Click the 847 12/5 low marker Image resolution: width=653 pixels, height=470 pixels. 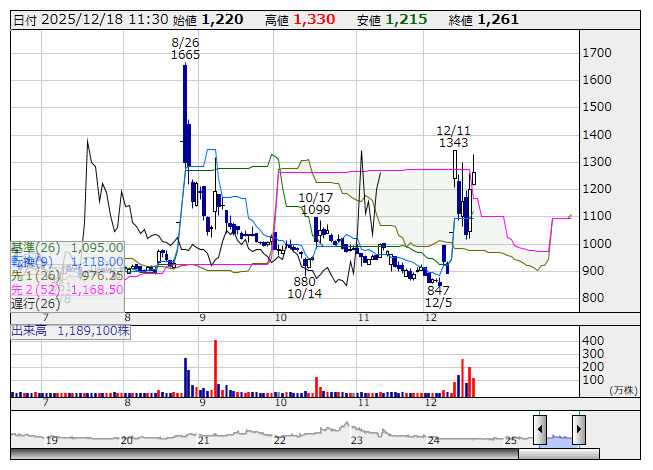(438, 296)
